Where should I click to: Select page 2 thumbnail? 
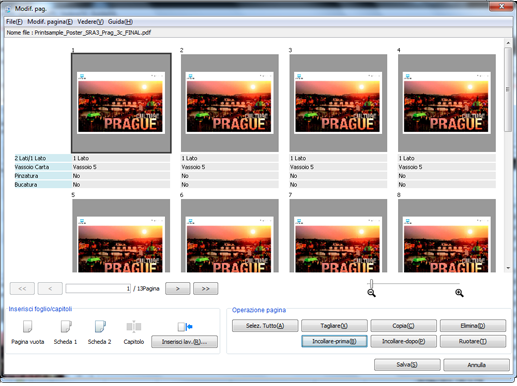(x=230, y=103)
